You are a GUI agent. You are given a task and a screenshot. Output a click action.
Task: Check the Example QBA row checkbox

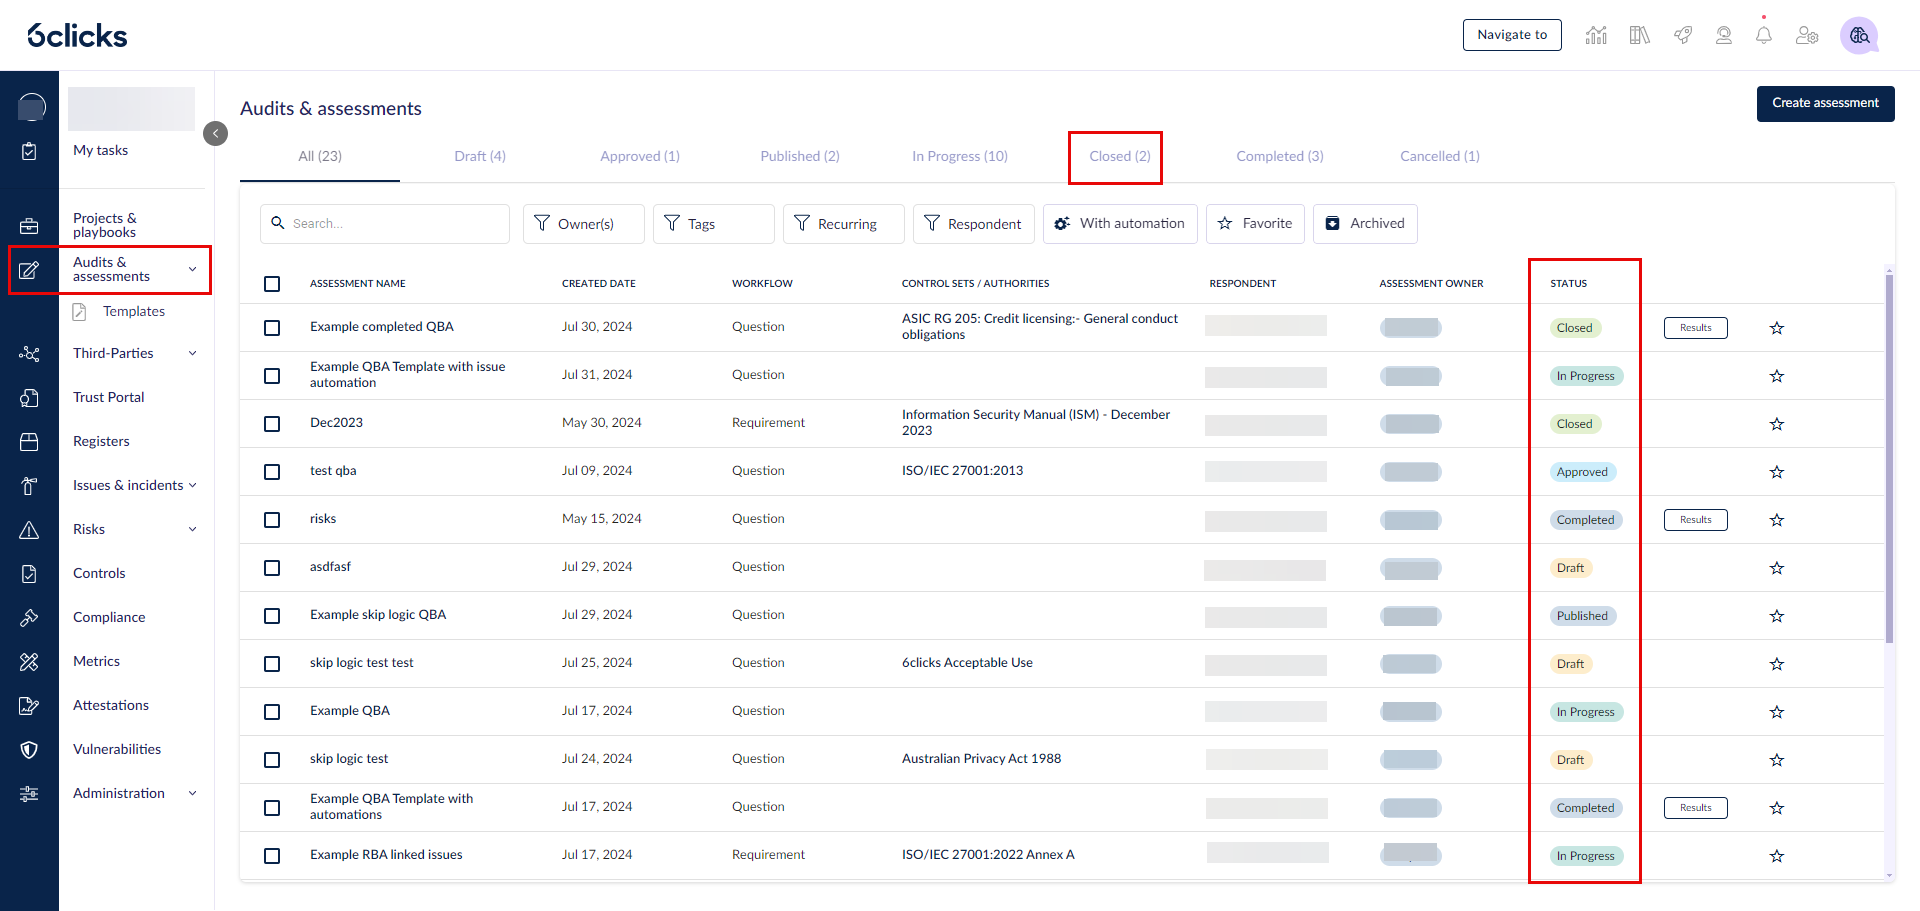click(x=272, y=712)
